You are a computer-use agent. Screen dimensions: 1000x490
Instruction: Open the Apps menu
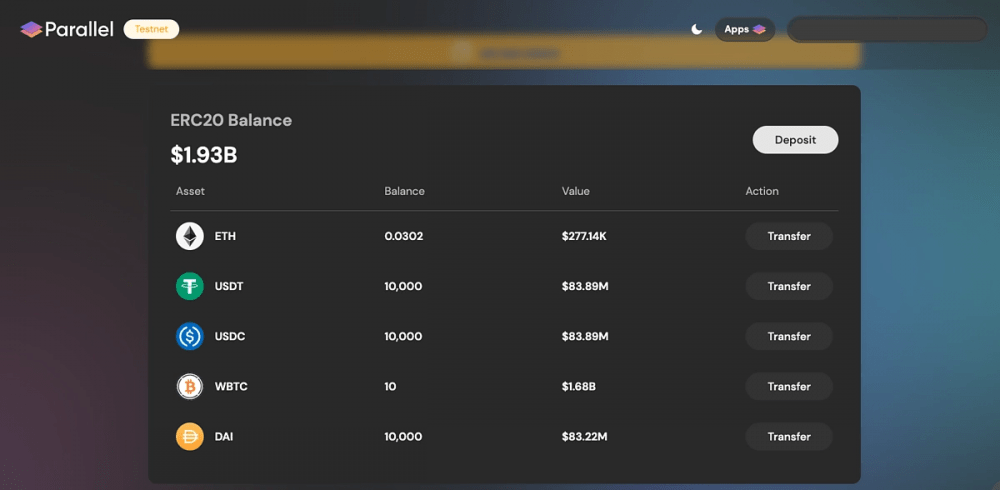pyautogui.click(x=745, y=29)
